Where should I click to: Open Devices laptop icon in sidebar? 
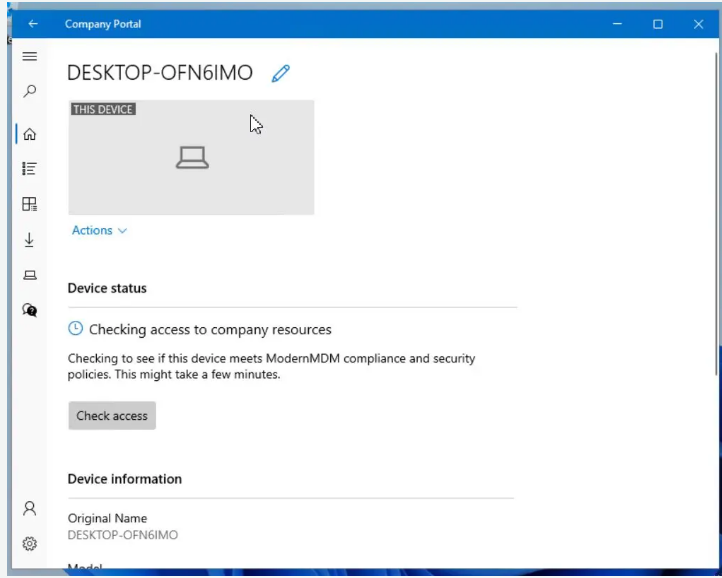(x=29, y=275)
